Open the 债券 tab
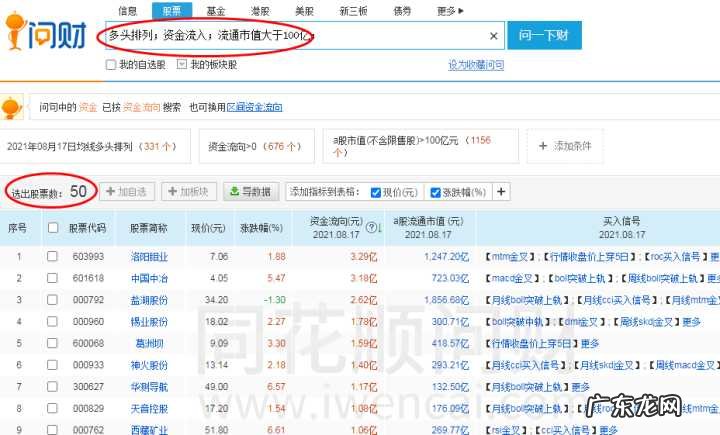720x435 pixels. (x=402, y=11)
